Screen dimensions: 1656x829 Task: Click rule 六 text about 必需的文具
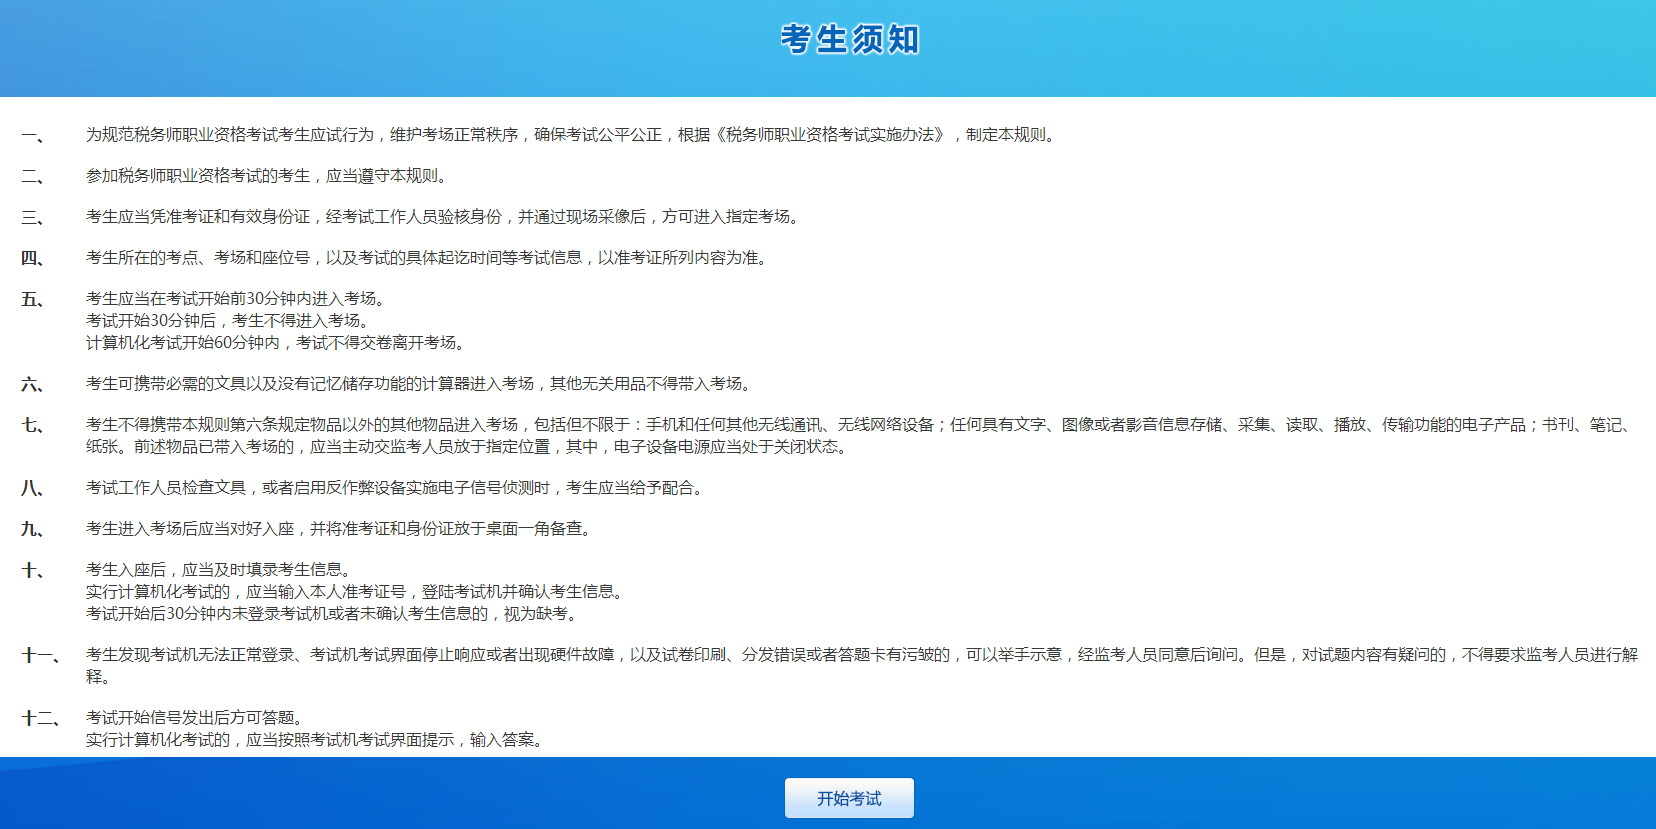coord(421,384)
